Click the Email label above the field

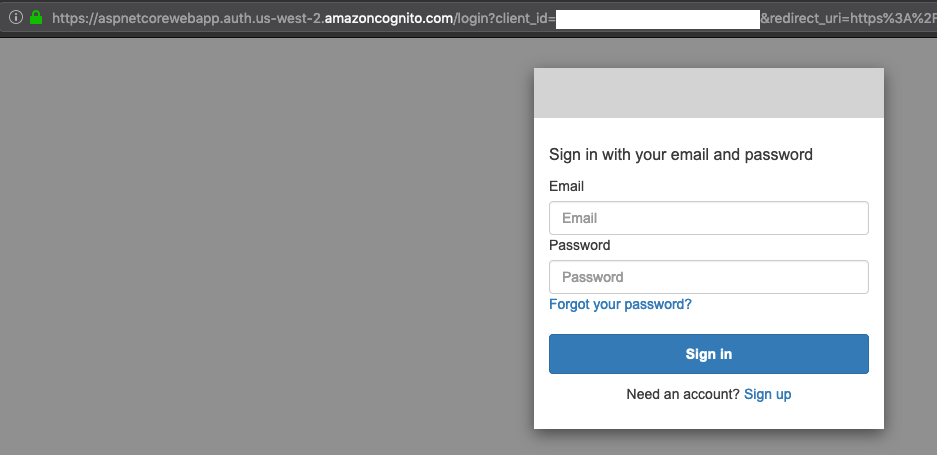point(567,187)
